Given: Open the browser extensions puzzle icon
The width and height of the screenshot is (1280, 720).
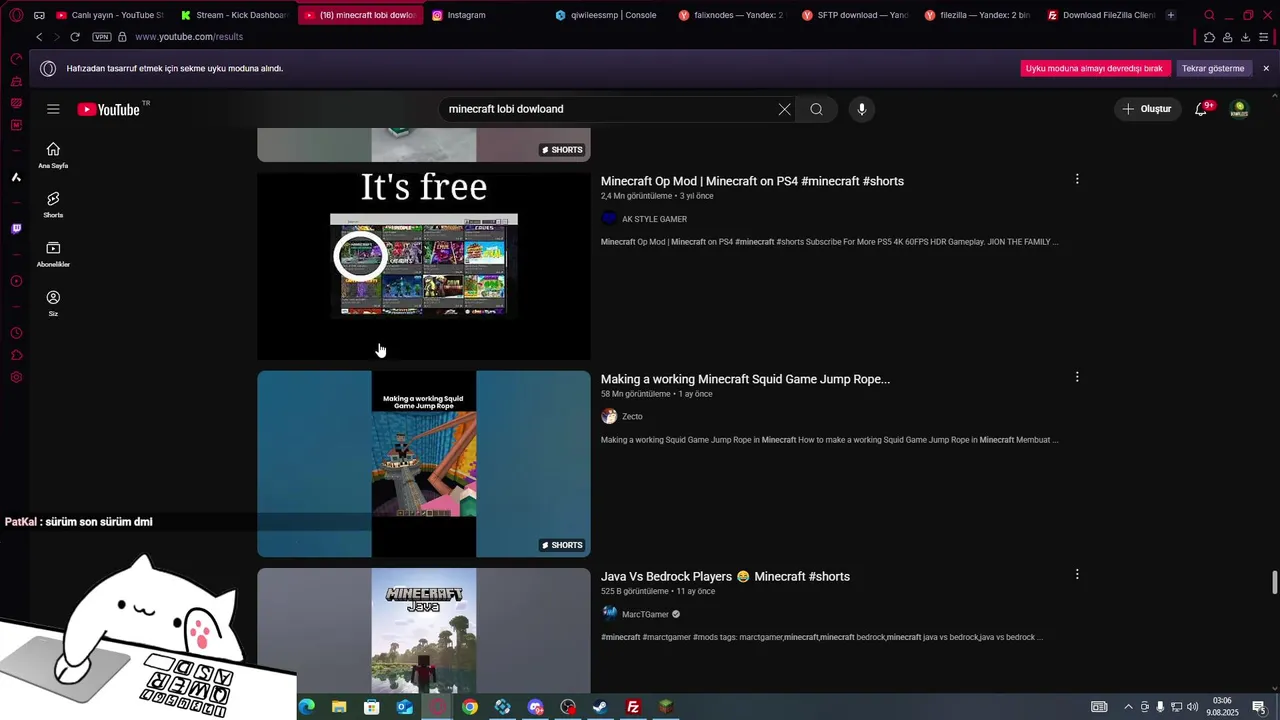Looking at the screenshot, I should [x=1209, y=37].
